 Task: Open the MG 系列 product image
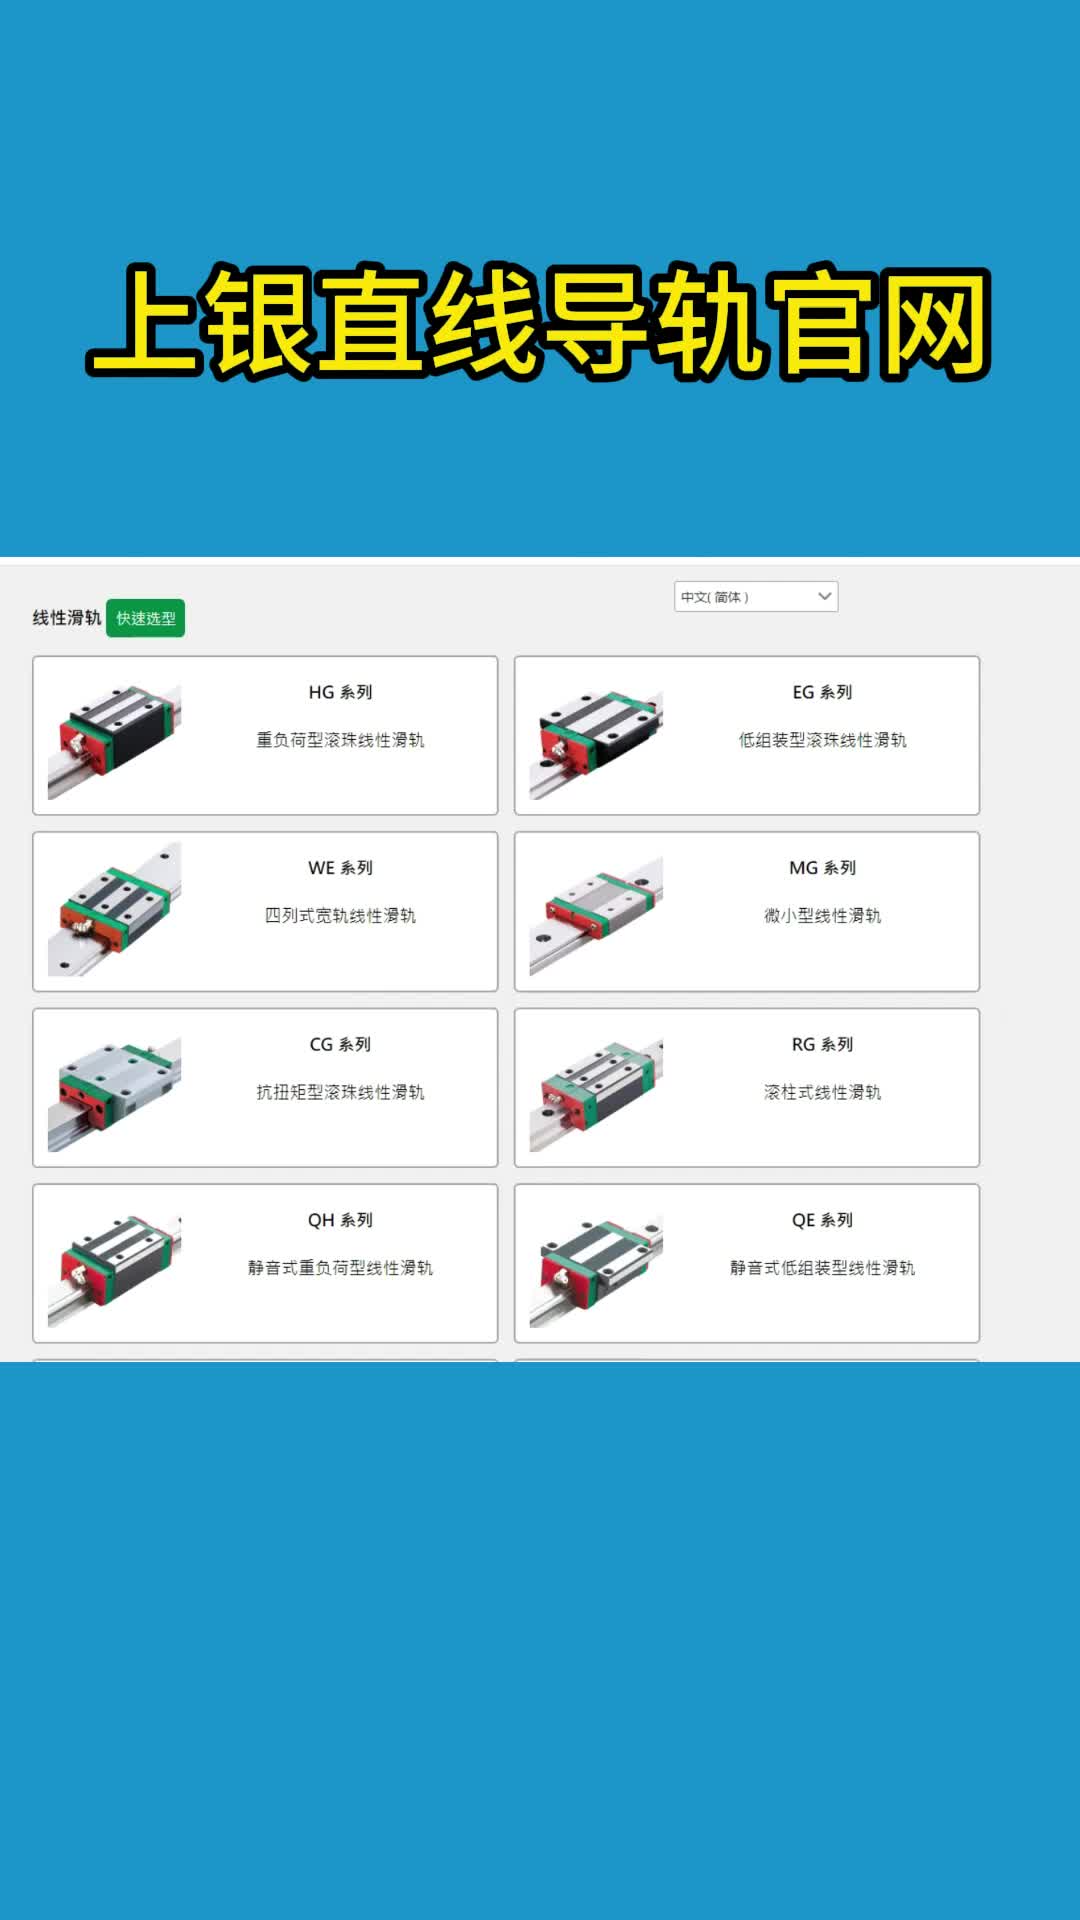coord(597,913)
